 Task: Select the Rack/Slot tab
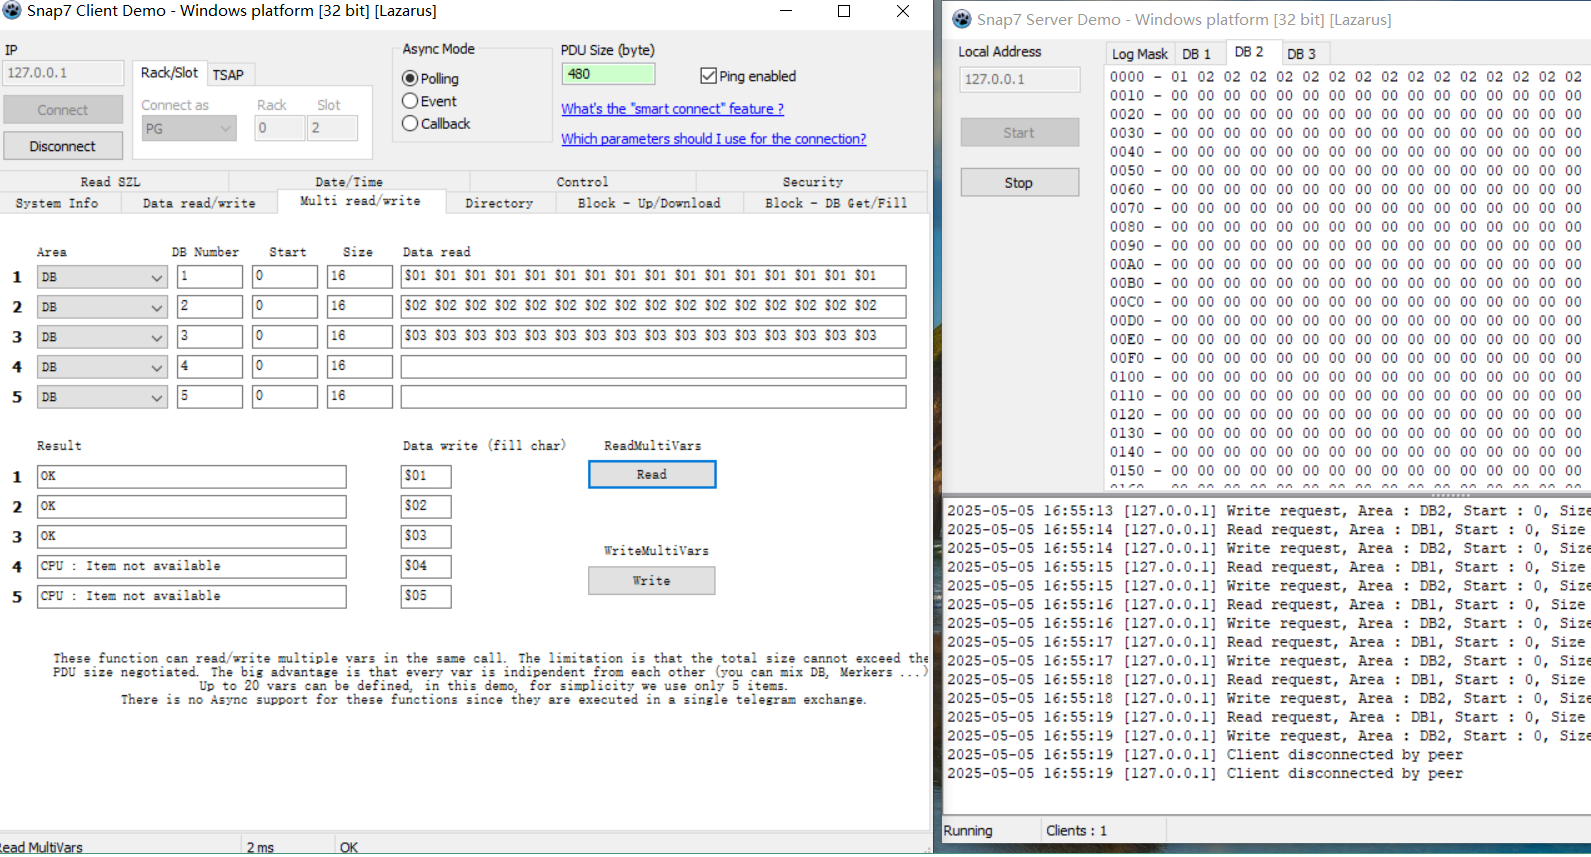point(169,73)
